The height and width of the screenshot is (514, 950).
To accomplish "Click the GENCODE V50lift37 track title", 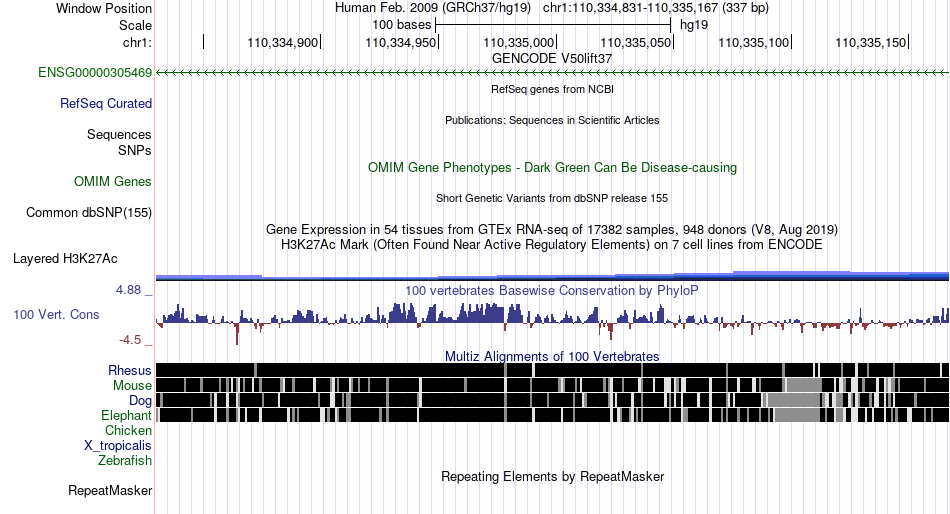I will coord(552,59).
